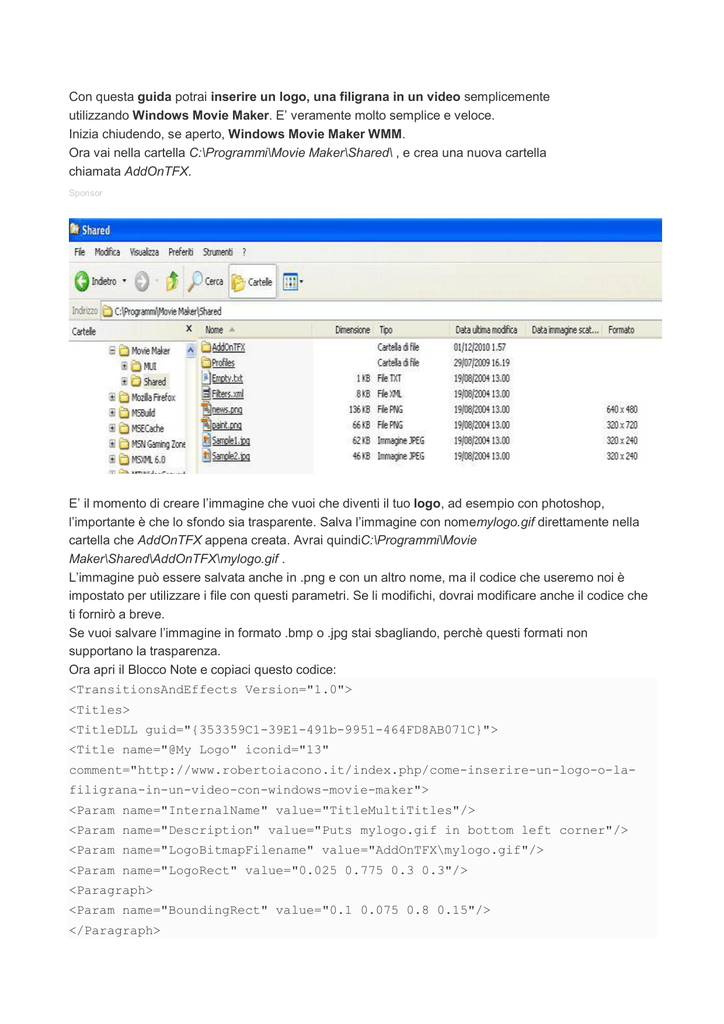
Task: Toggle the Cartelle folders pane button
Action: point(252,281)
